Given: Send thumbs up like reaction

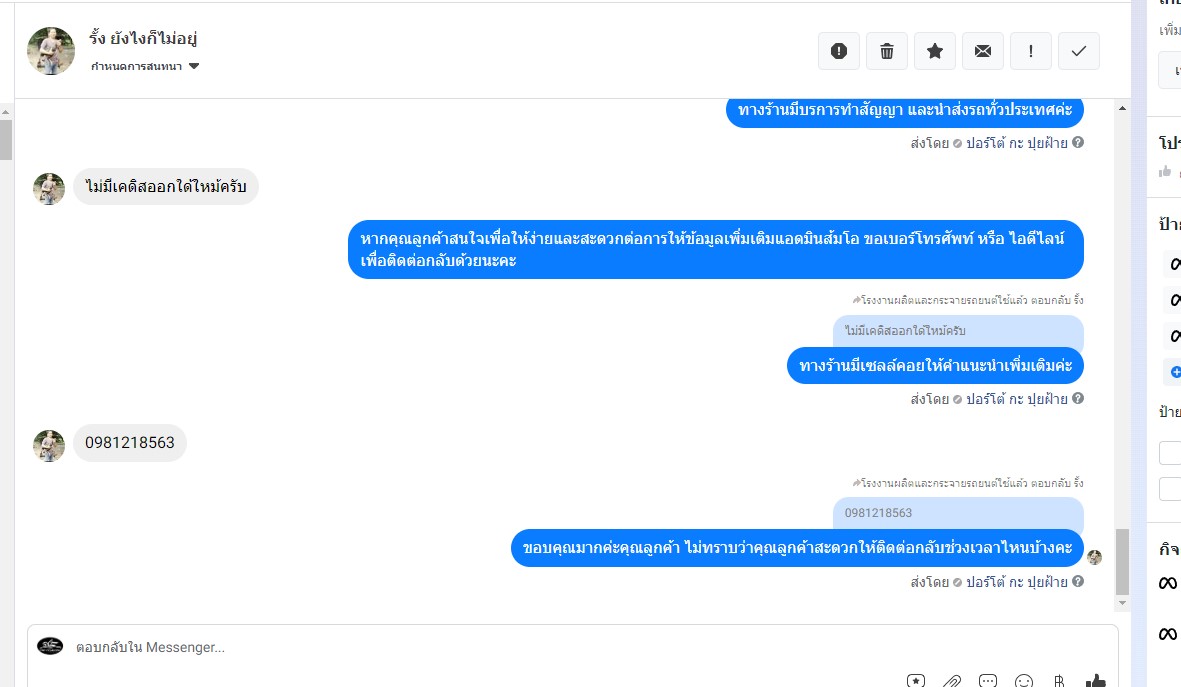Looking at the screenshot, I should (x=1096, y=681).
